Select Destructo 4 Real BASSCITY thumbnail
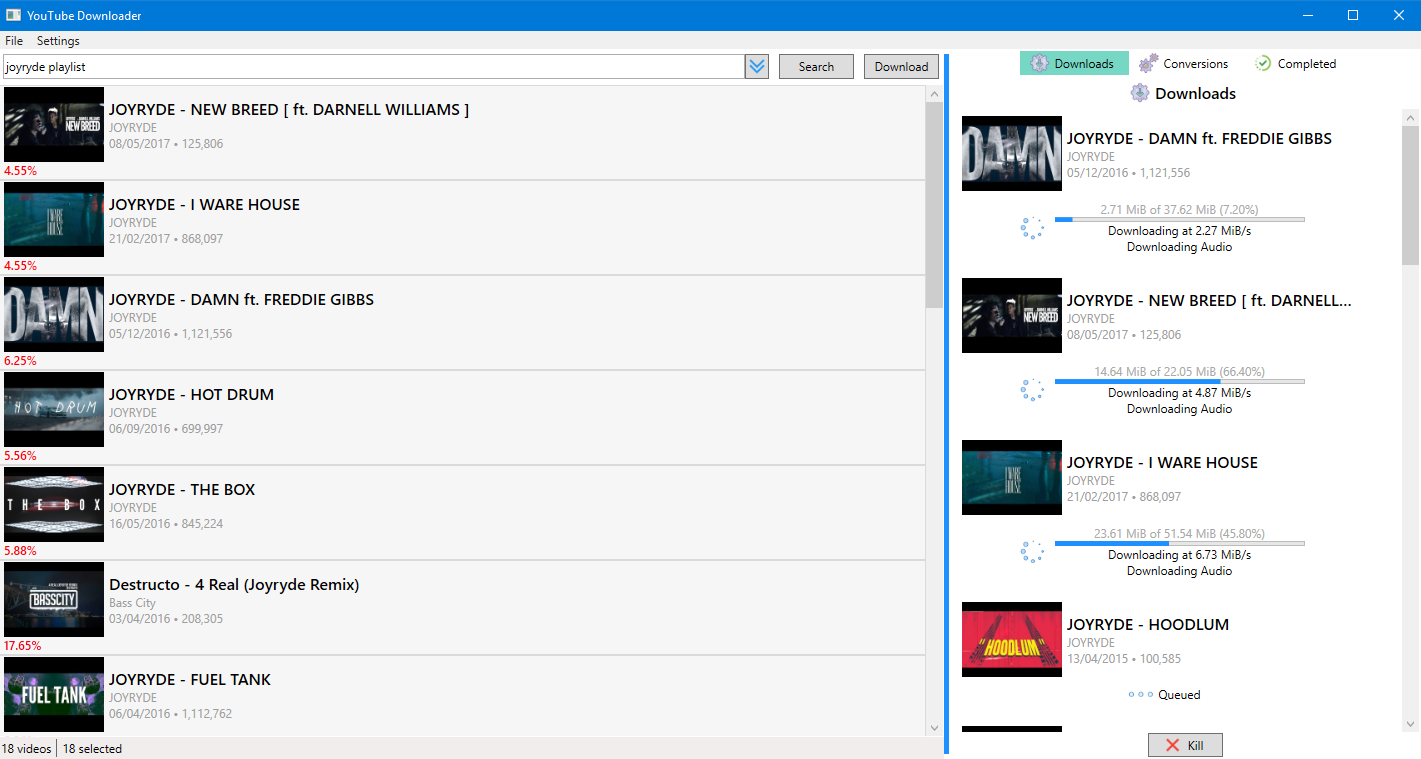This screenshot has width=1421, height=759. tap(54, 599)
